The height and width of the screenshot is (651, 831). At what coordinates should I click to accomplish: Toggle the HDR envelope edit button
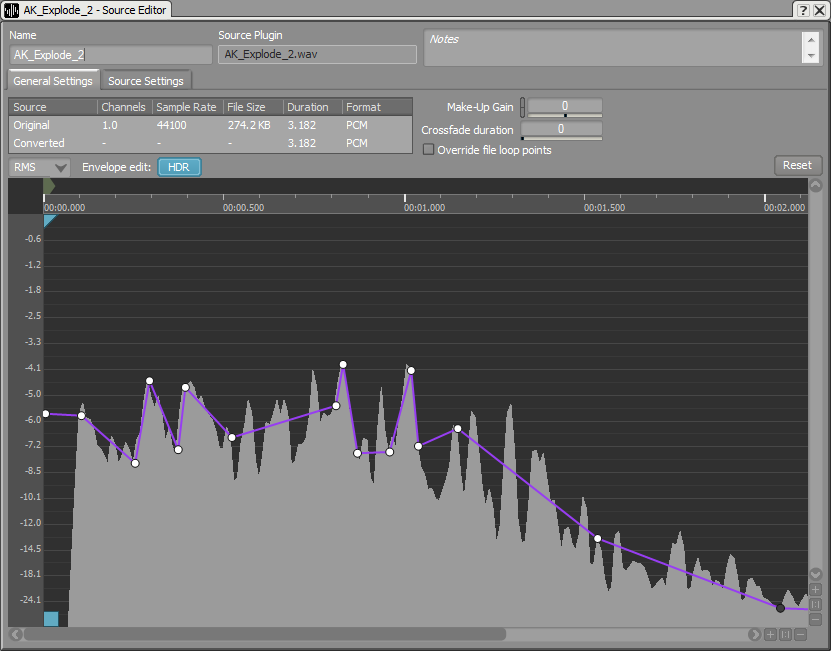(x=179, y=167)
